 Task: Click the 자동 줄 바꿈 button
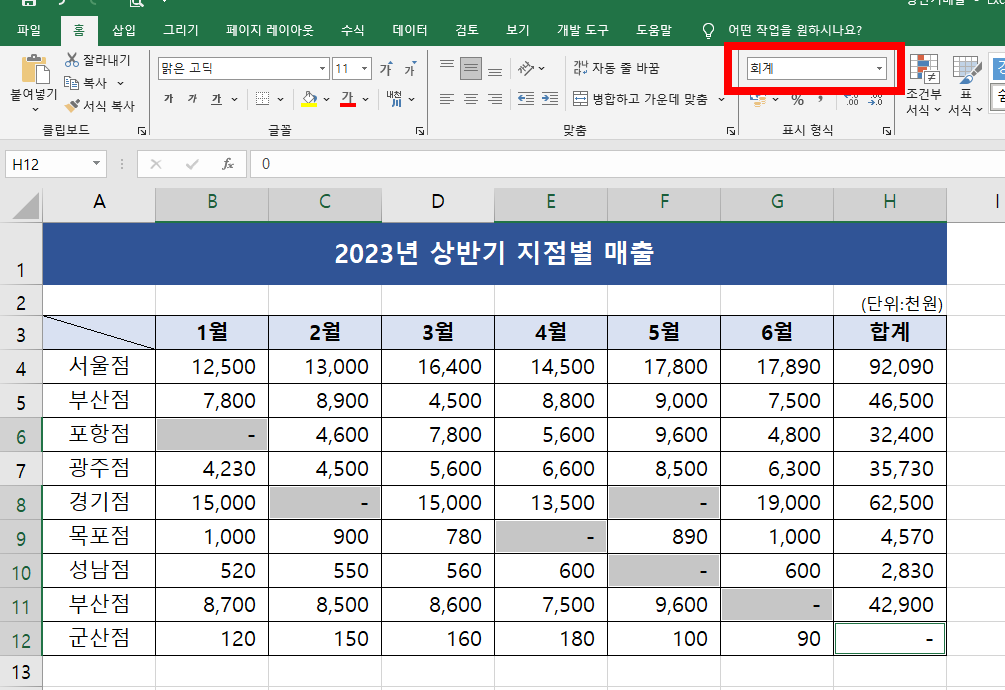pyautogui.click(x=616, y=68)
